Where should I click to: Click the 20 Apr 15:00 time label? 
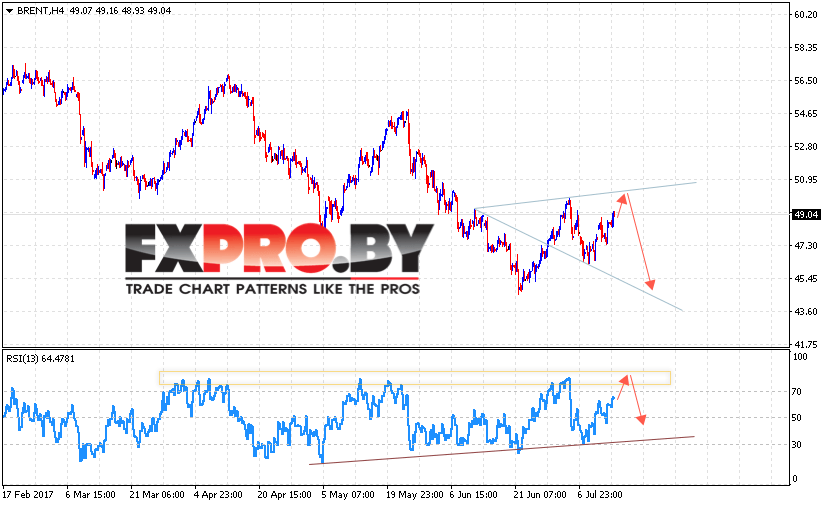point(284,494)
